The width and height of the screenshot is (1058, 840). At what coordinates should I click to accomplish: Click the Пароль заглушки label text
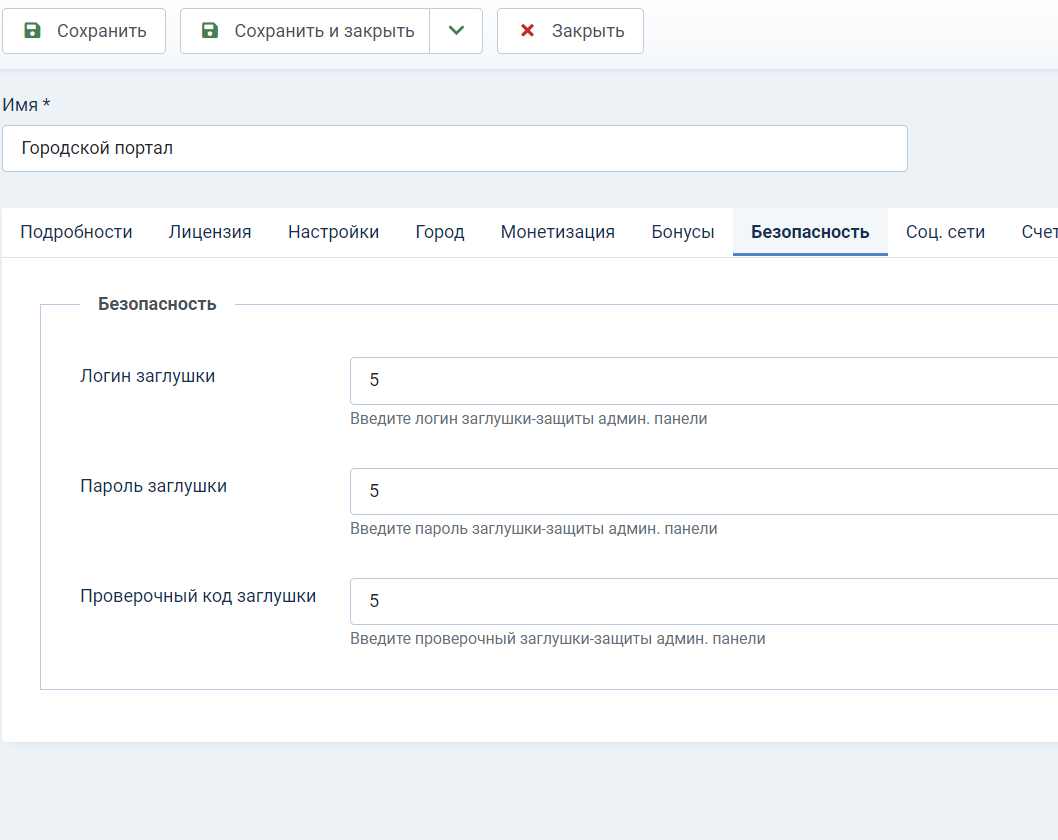coord(153,486)
